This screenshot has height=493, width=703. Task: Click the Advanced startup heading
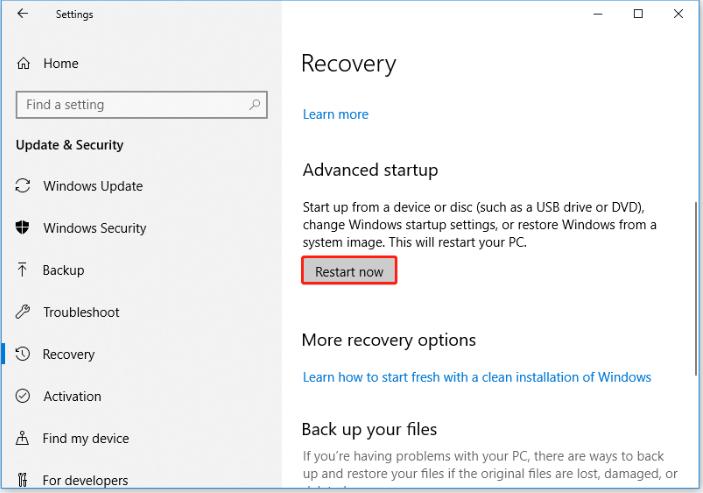tap(370, 170)
